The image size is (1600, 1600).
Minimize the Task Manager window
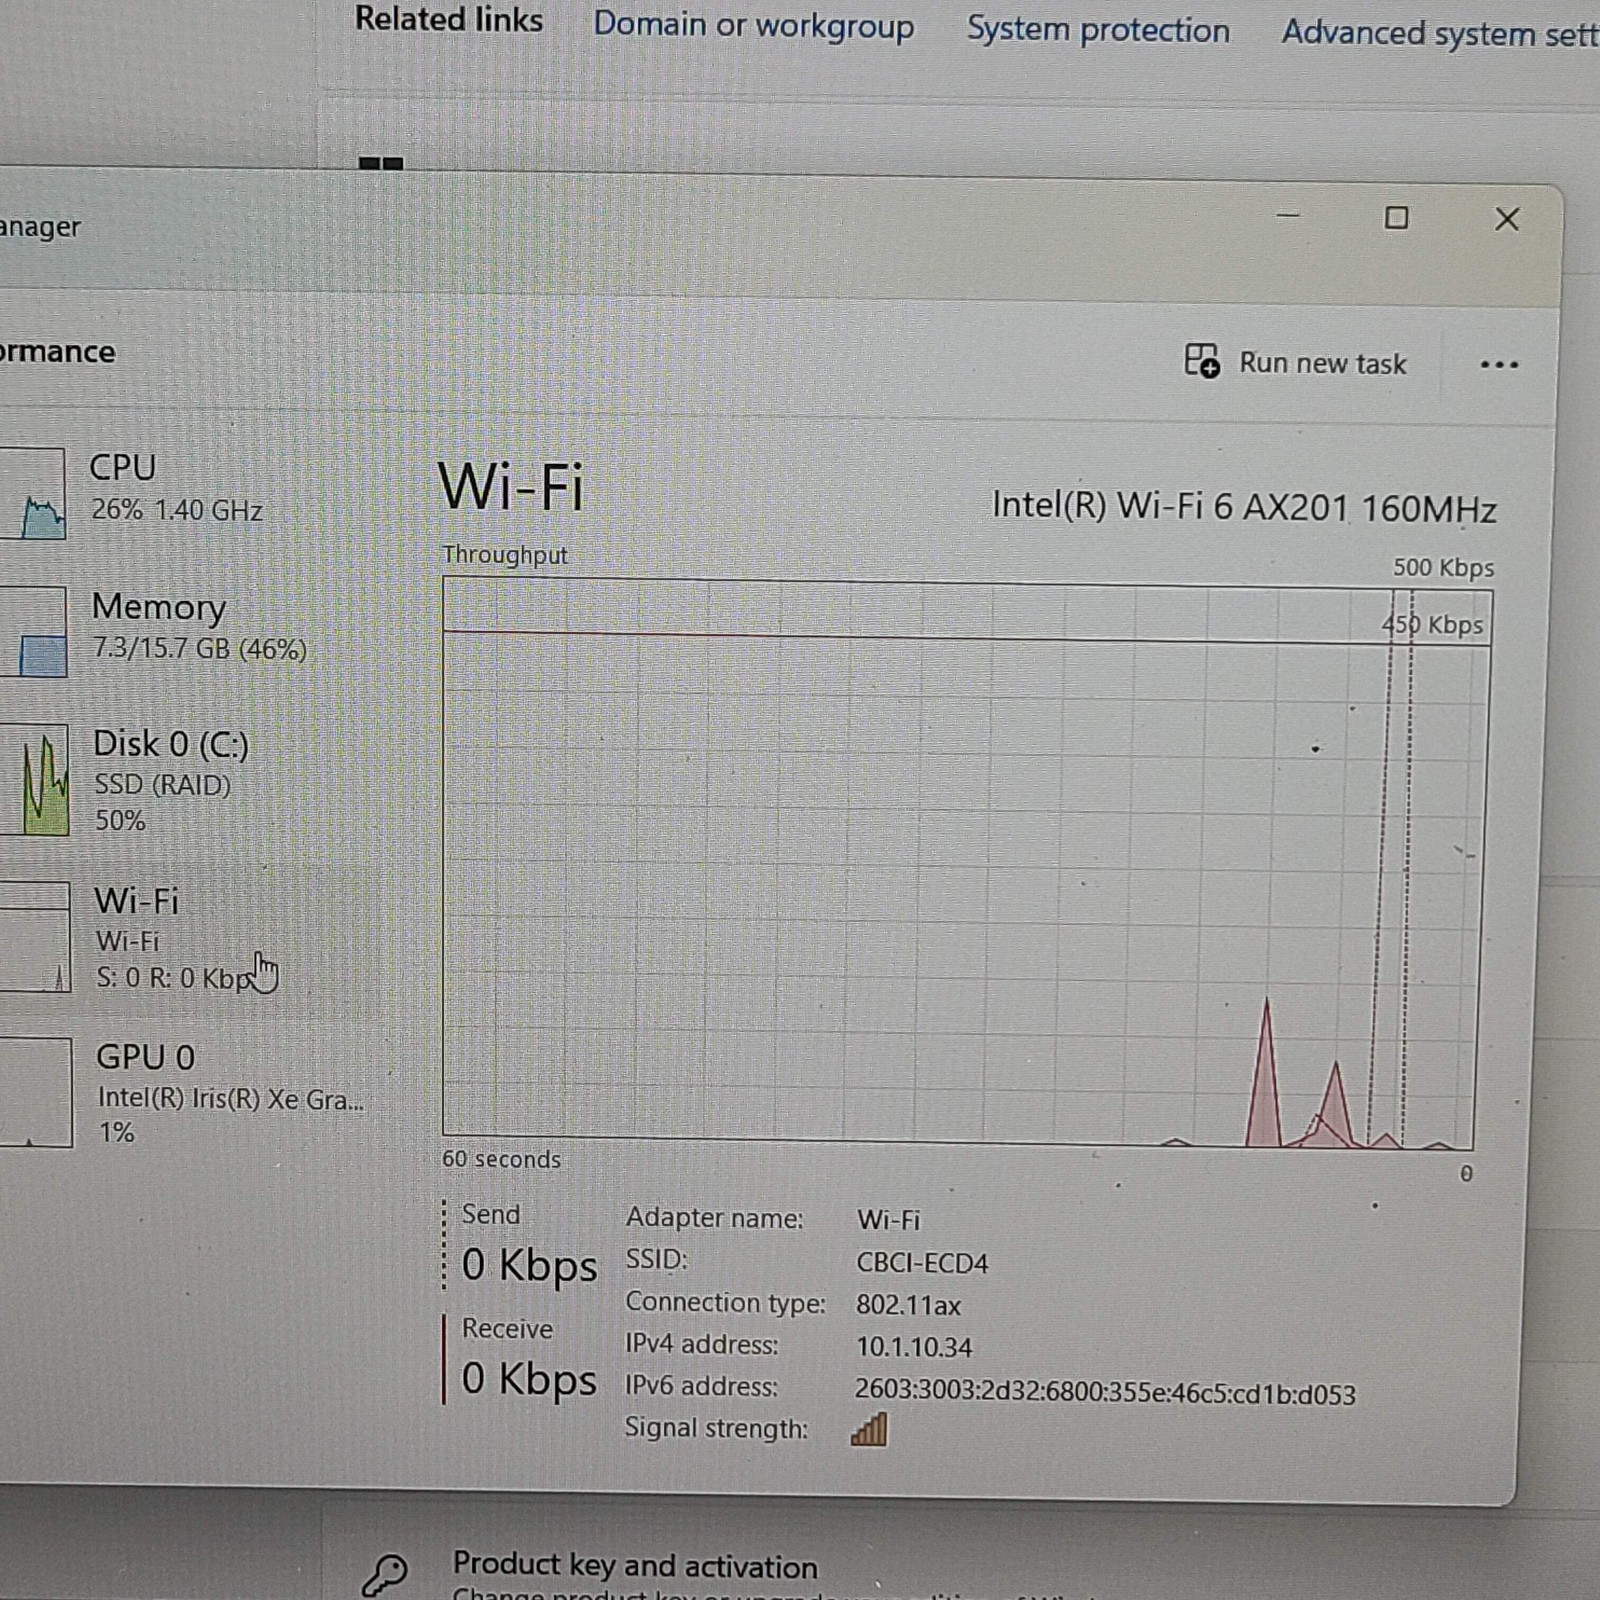pyautogui.click(x=1288, y=215)
